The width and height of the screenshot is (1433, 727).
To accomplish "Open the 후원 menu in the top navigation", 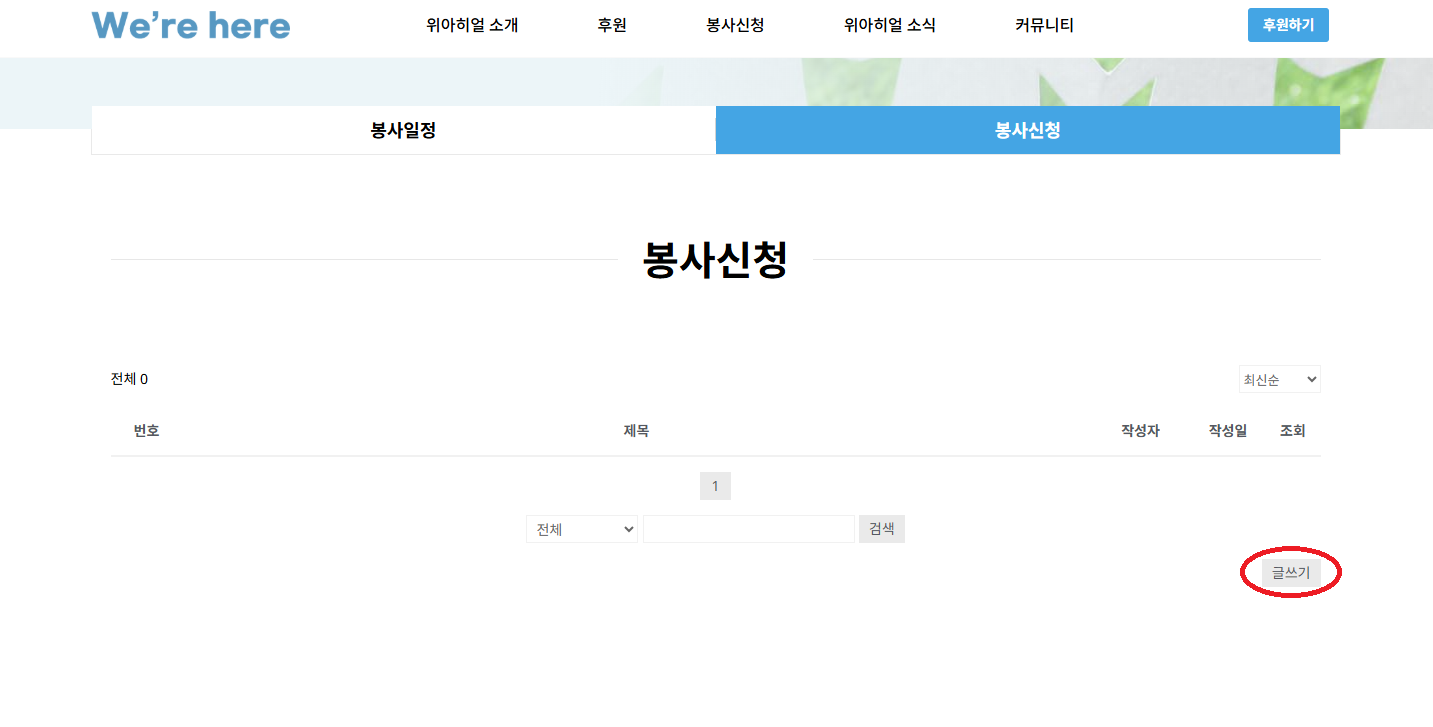I will tap(612, 25).
